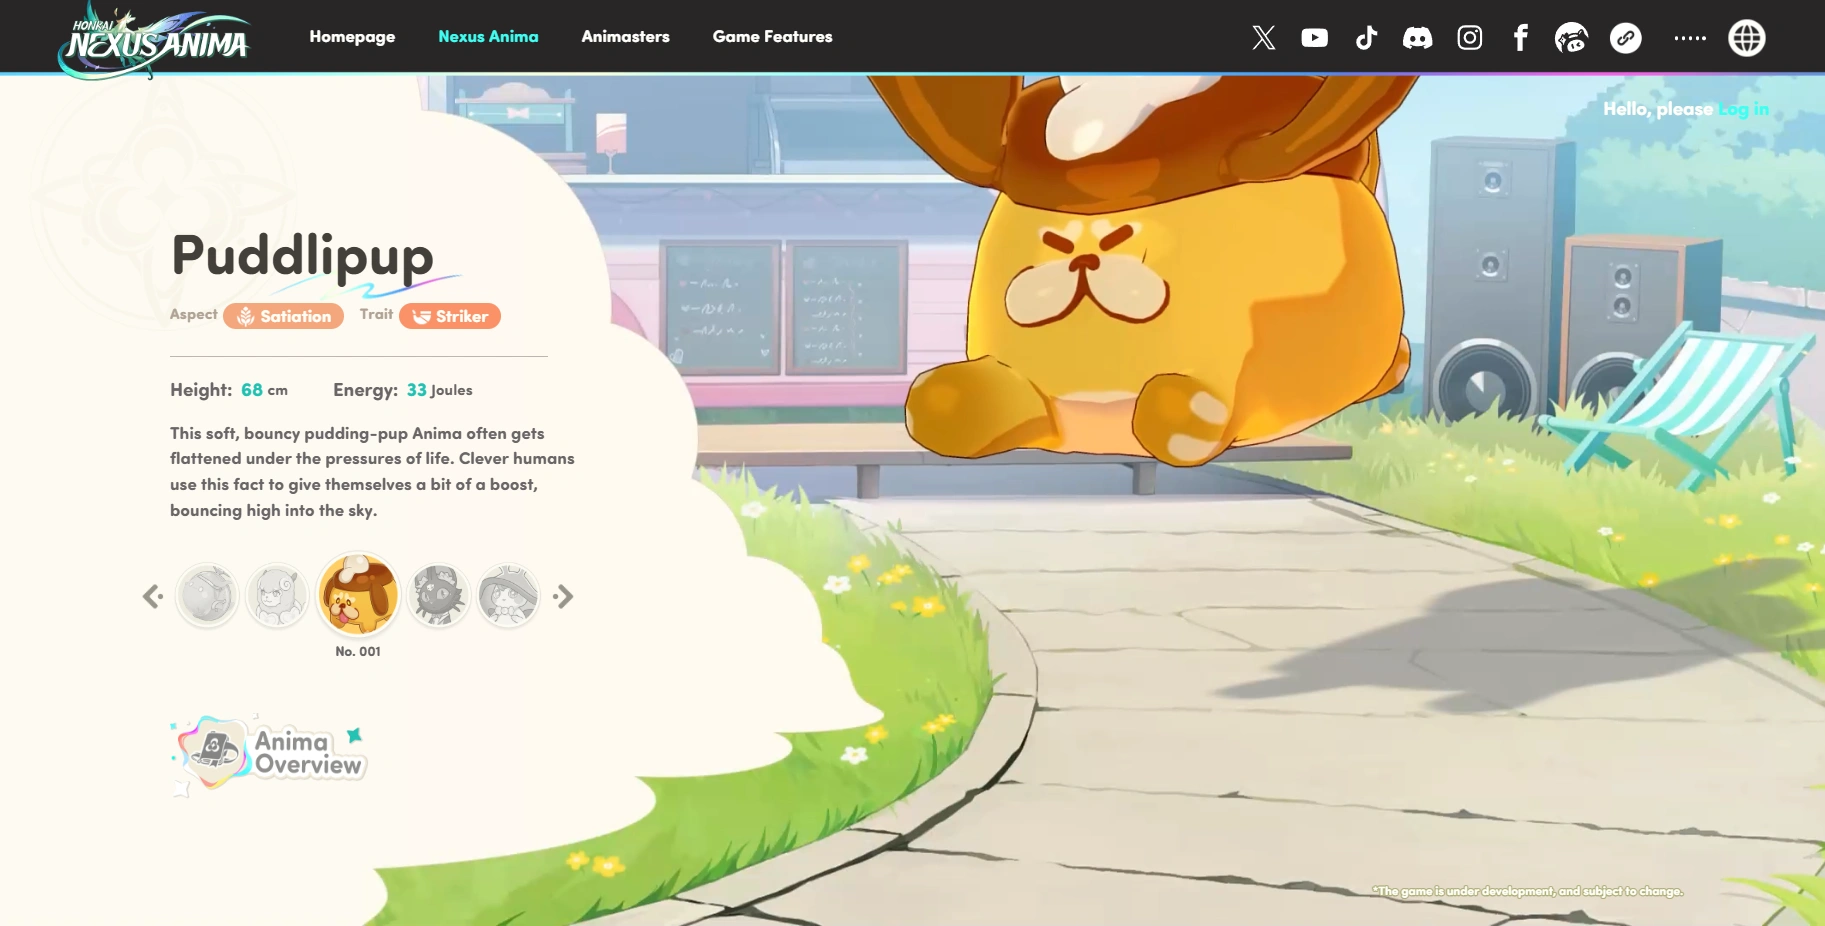Click the Log in link

coord(1743,109)
